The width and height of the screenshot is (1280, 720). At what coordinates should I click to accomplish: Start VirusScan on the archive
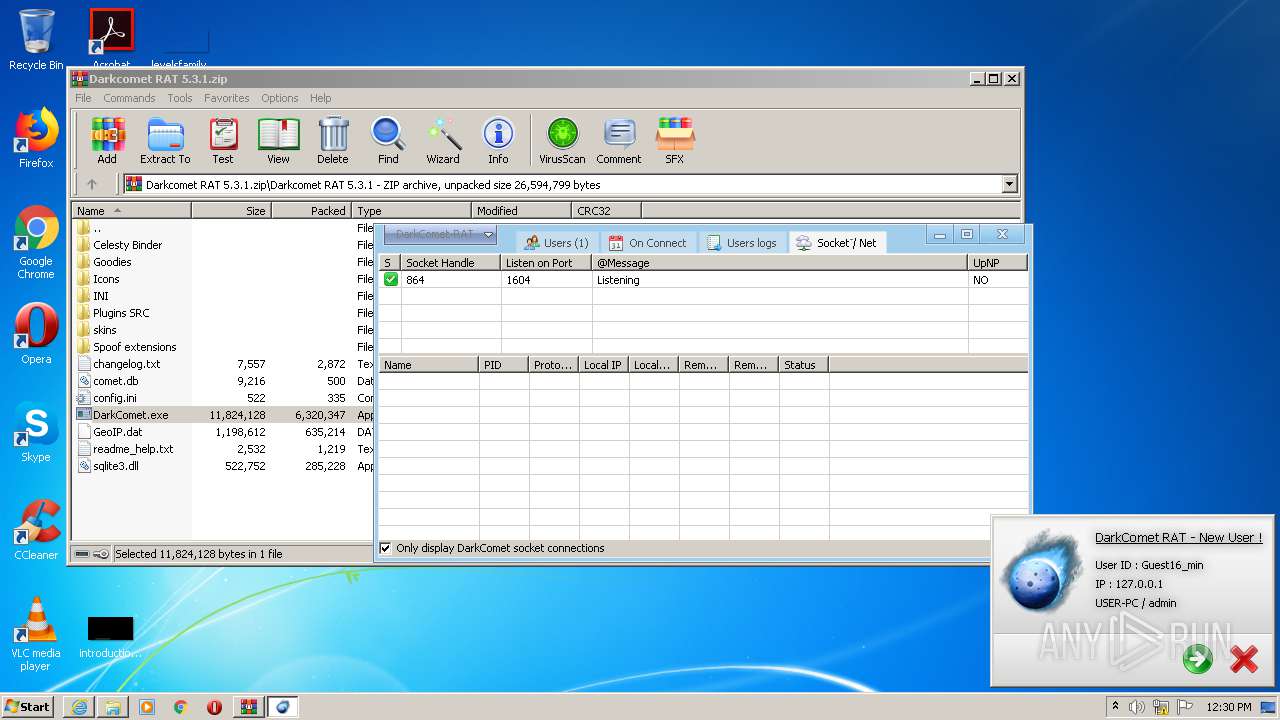pos(562,141)
